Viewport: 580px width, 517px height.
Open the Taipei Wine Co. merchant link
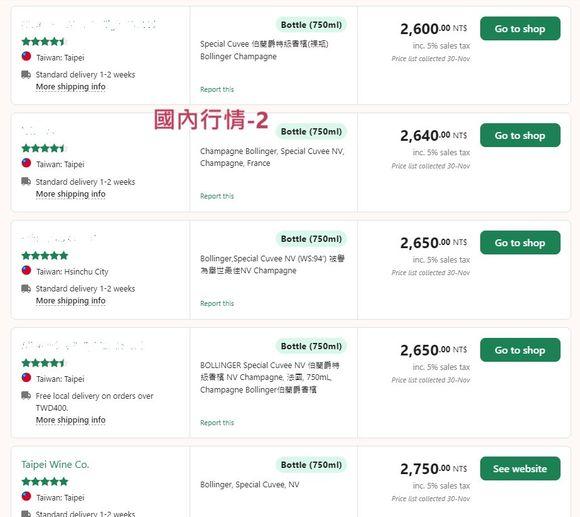point(55,464)
